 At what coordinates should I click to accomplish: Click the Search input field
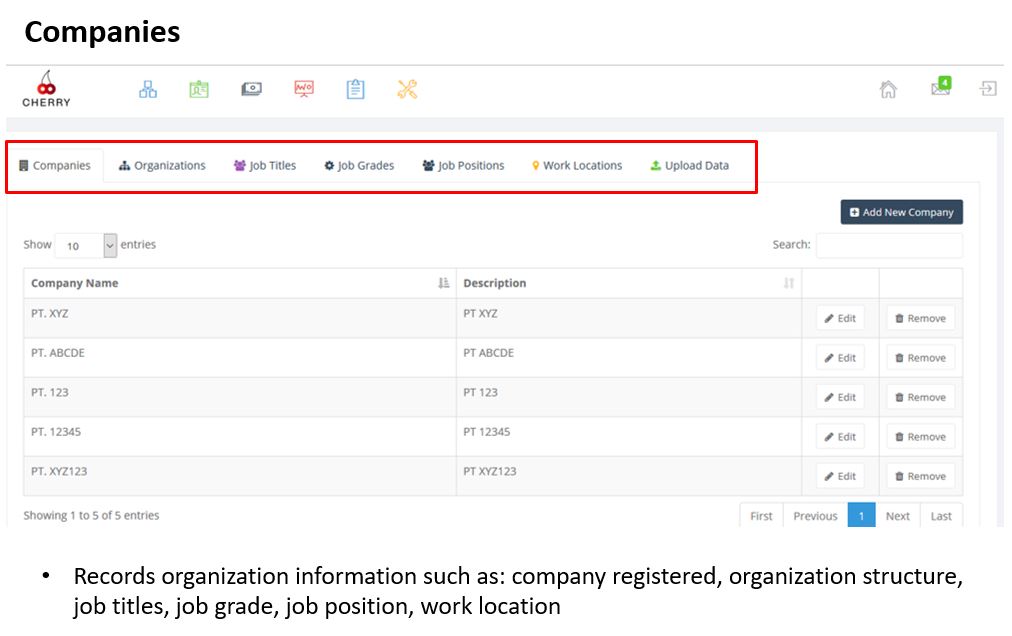click(888, 245)
